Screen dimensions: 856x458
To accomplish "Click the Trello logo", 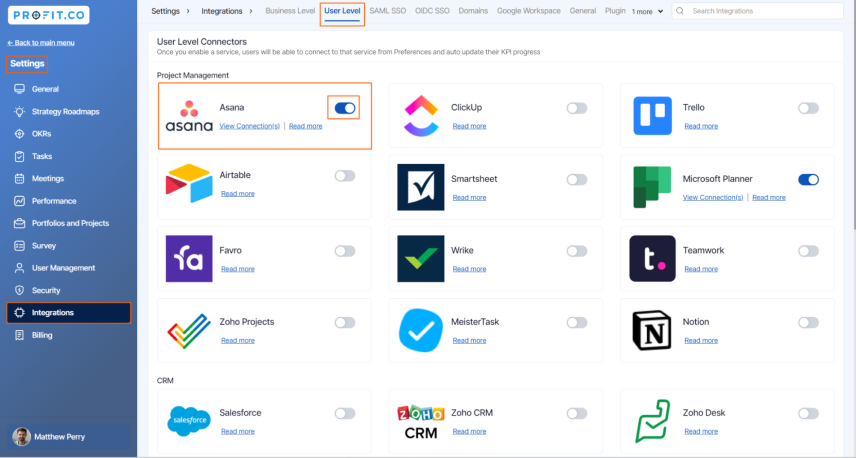I will point(652,116).
